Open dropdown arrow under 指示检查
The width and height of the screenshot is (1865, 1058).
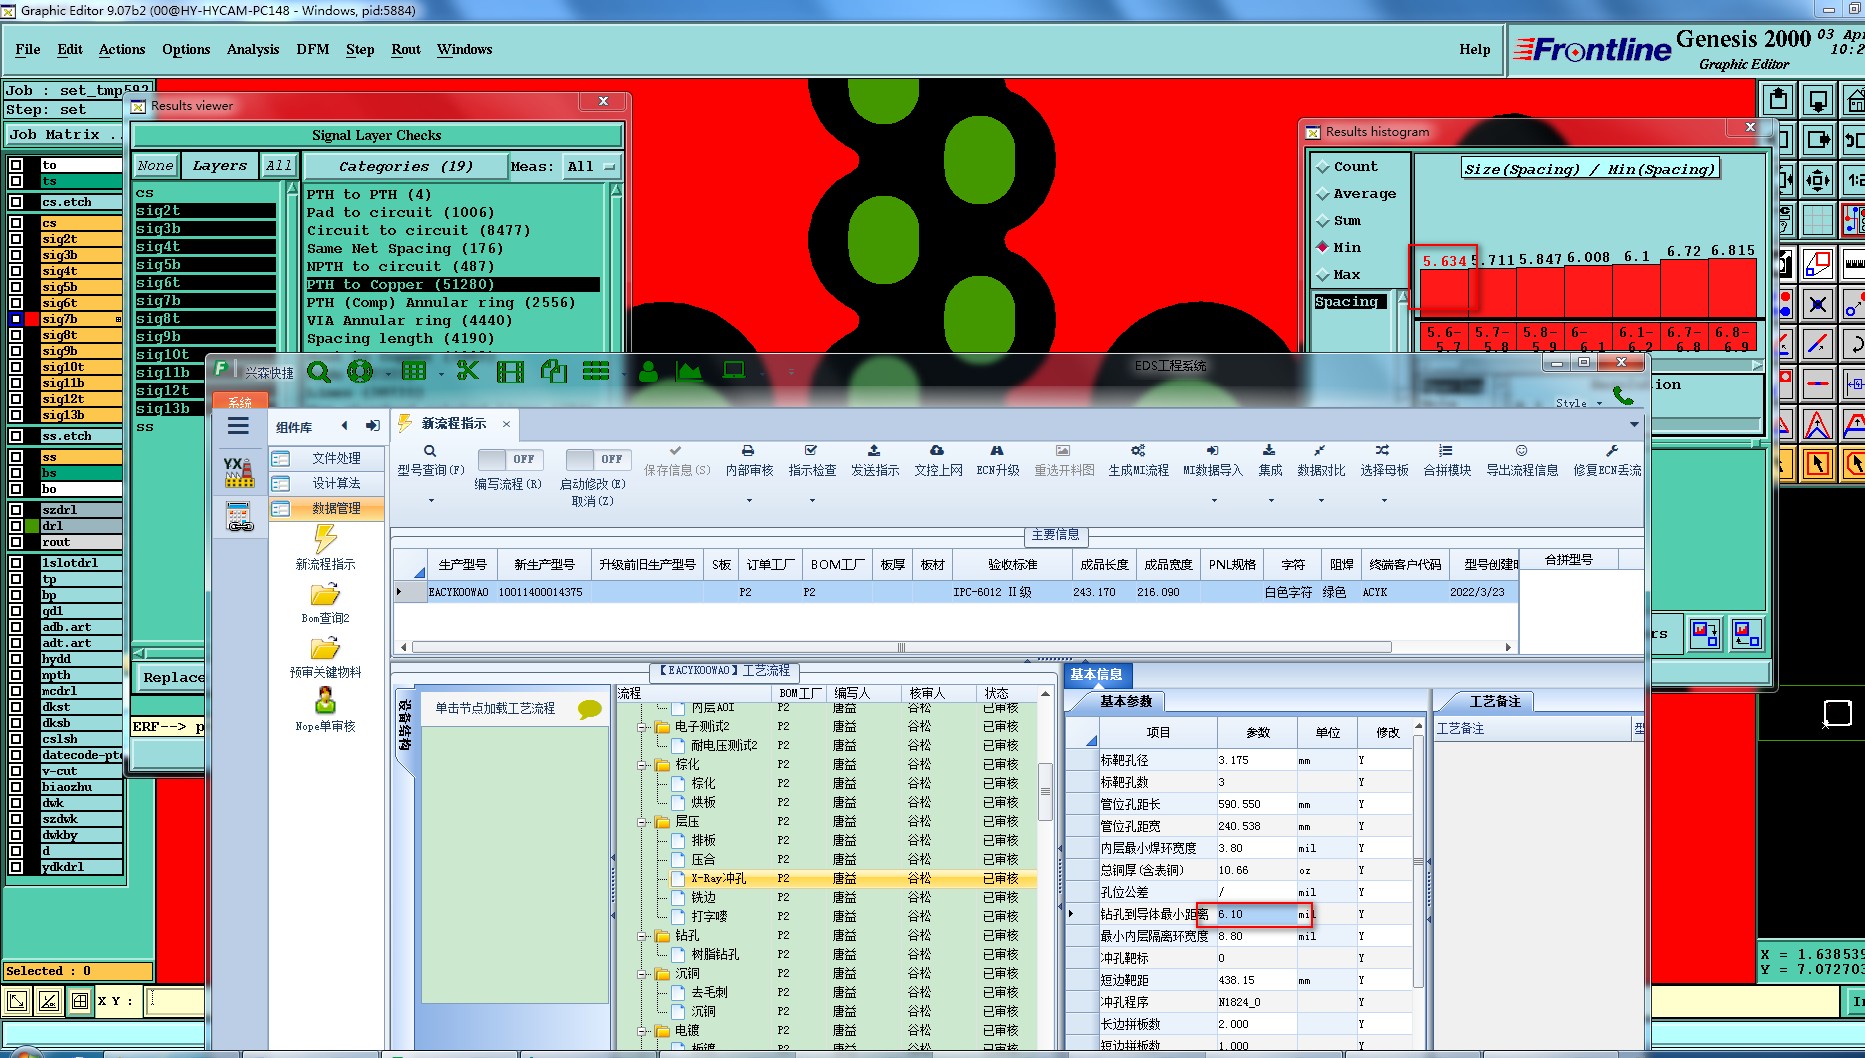pos(812,500)
